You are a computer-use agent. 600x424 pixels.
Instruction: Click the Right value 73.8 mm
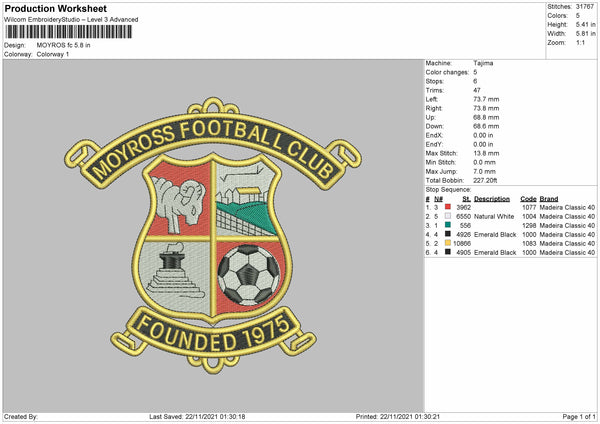click(x=486, y=108)
